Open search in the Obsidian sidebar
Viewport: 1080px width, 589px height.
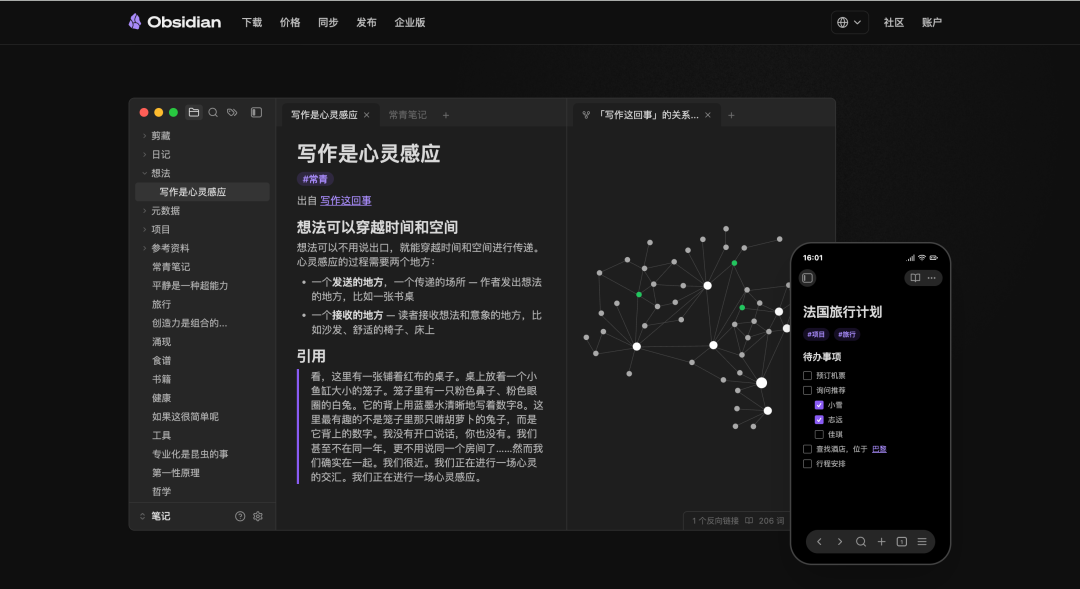pyautogui.click(x=212, y=113)
